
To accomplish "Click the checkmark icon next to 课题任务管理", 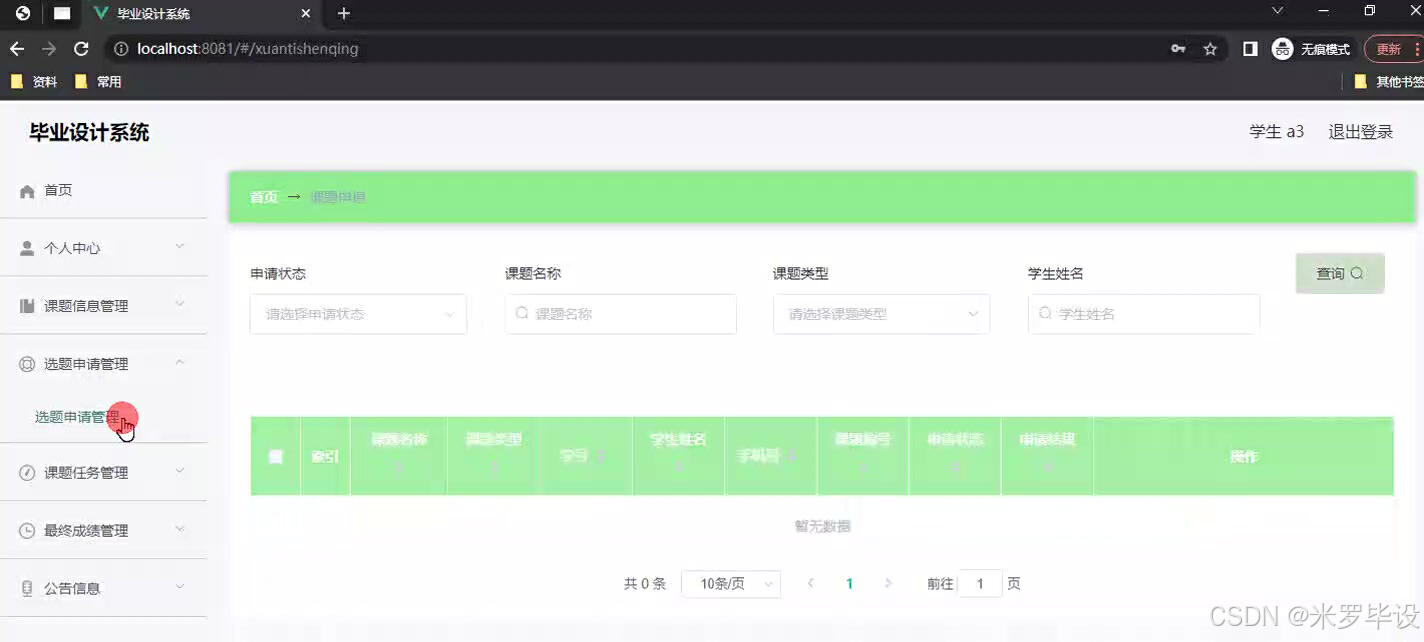I will point(24,471).
